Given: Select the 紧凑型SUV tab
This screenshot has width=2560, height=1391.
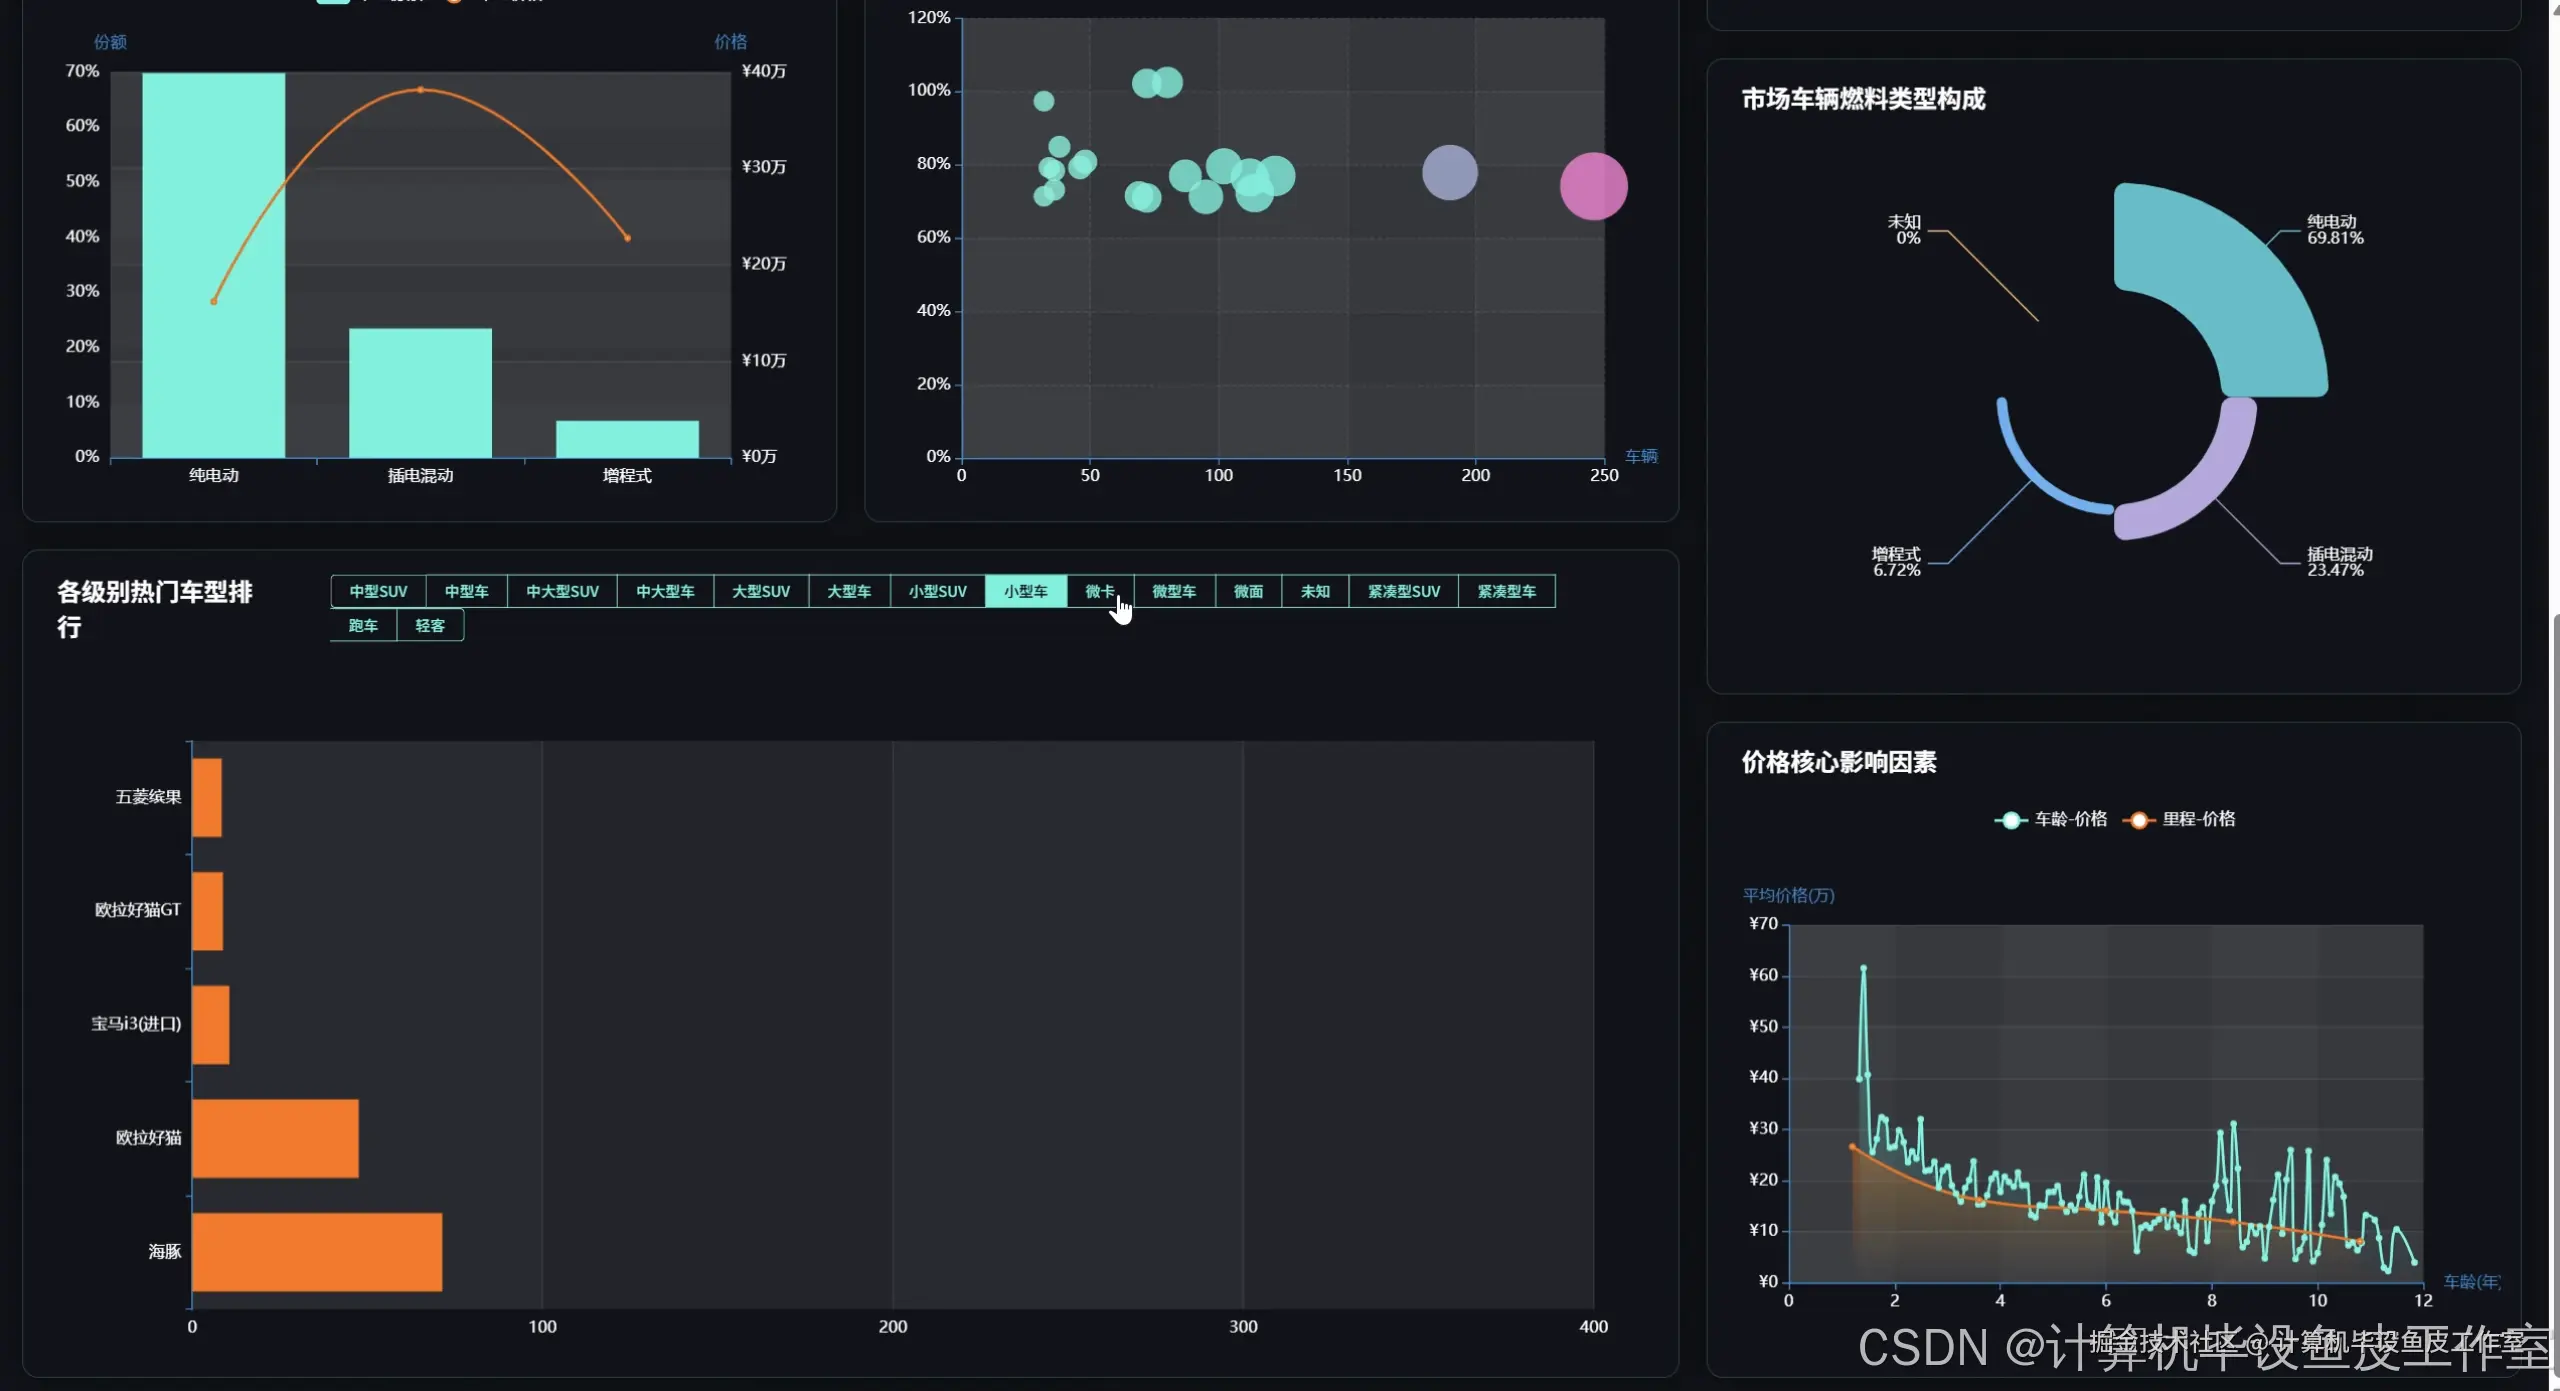Looking at the screenshot, I should (x=1403, y=591).
